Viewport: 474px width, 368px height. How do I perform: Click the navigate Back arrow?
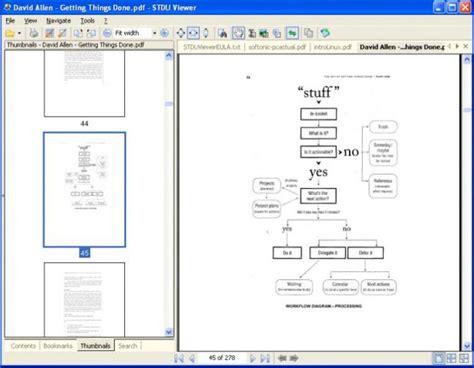[282, 358]
